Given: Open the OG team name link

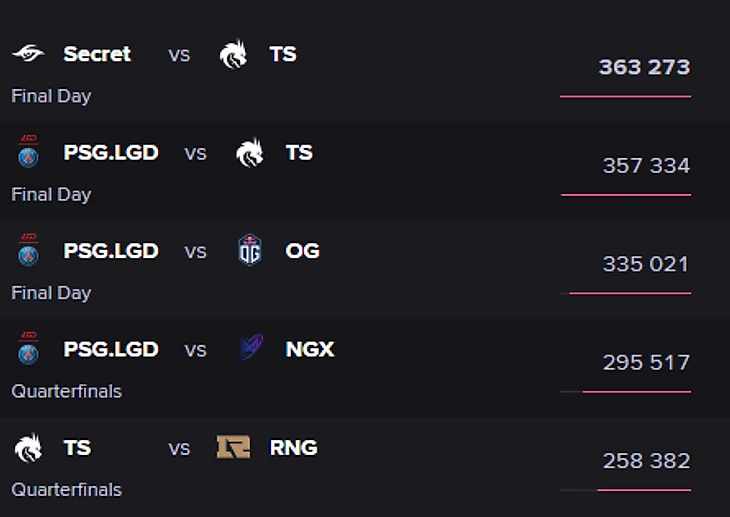Looking at the screenshot, I should 303,251.
